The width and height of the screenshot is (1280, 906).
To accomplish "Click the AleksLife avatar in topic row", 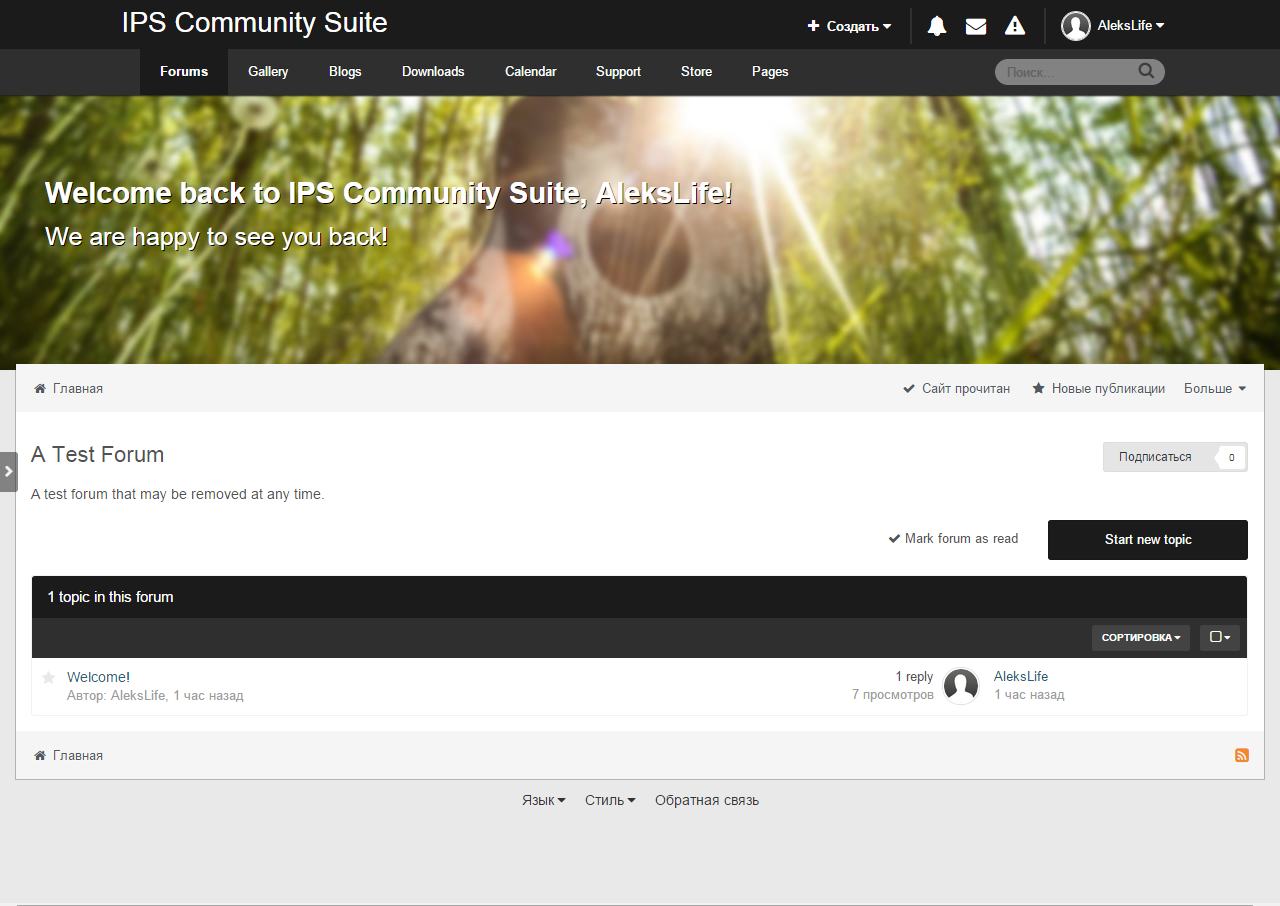I will pos(961,686).
